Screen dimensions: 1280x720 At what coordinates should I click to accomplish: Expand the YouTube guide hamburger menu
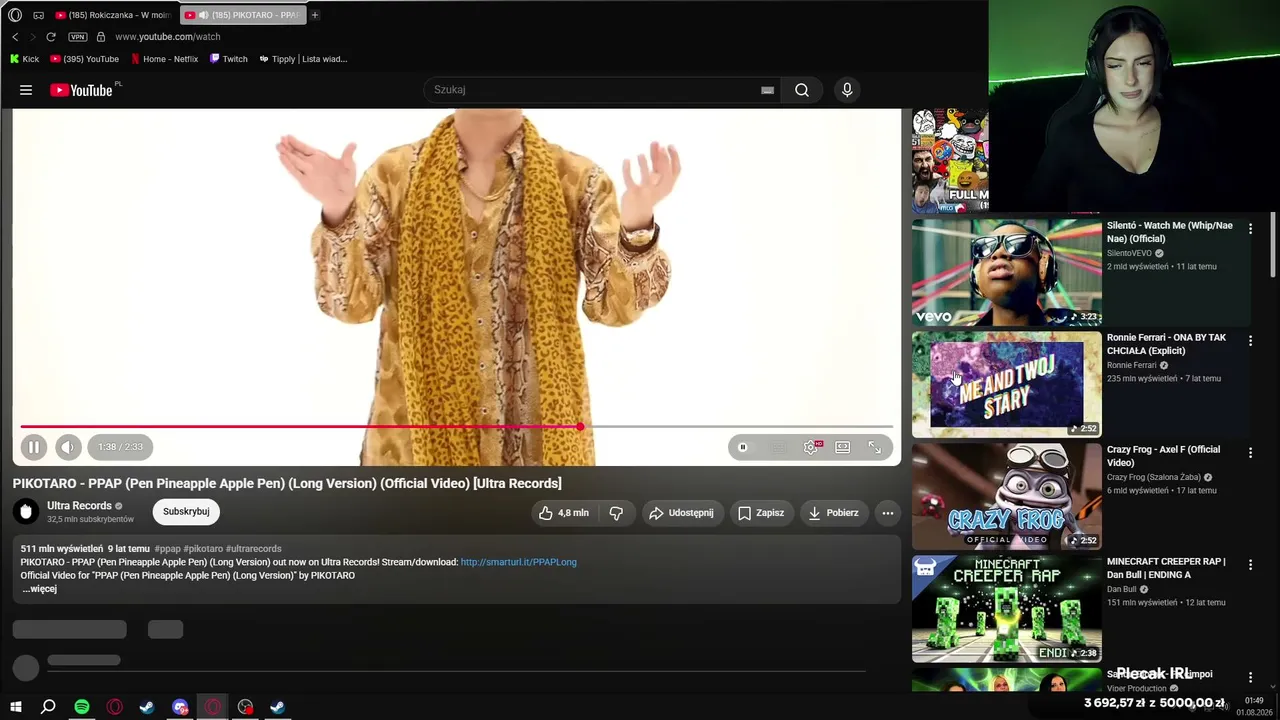coord(26,90)
